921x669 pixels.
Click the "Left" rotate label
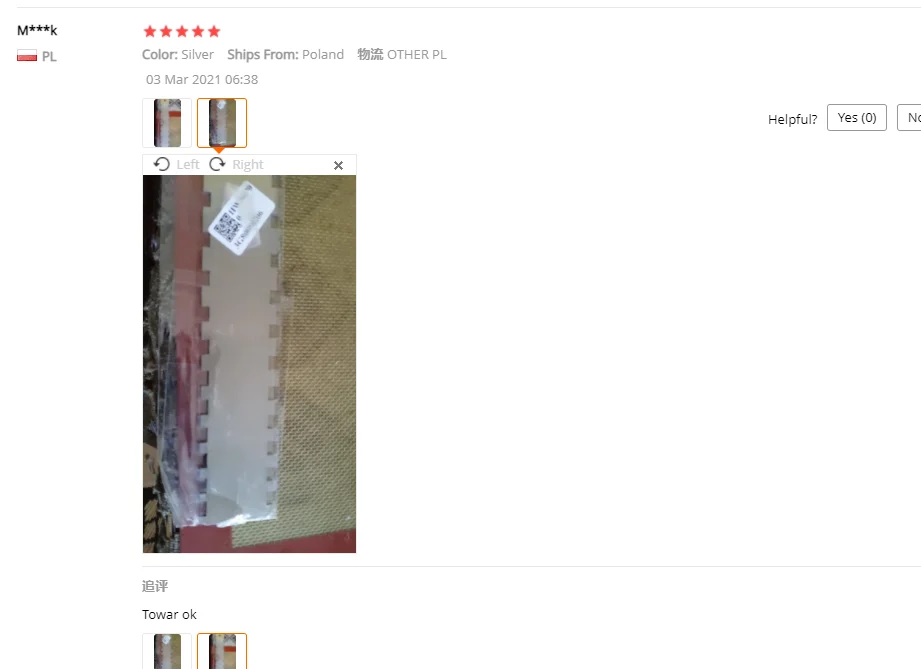pyautogui.click(x=188, y=164)
